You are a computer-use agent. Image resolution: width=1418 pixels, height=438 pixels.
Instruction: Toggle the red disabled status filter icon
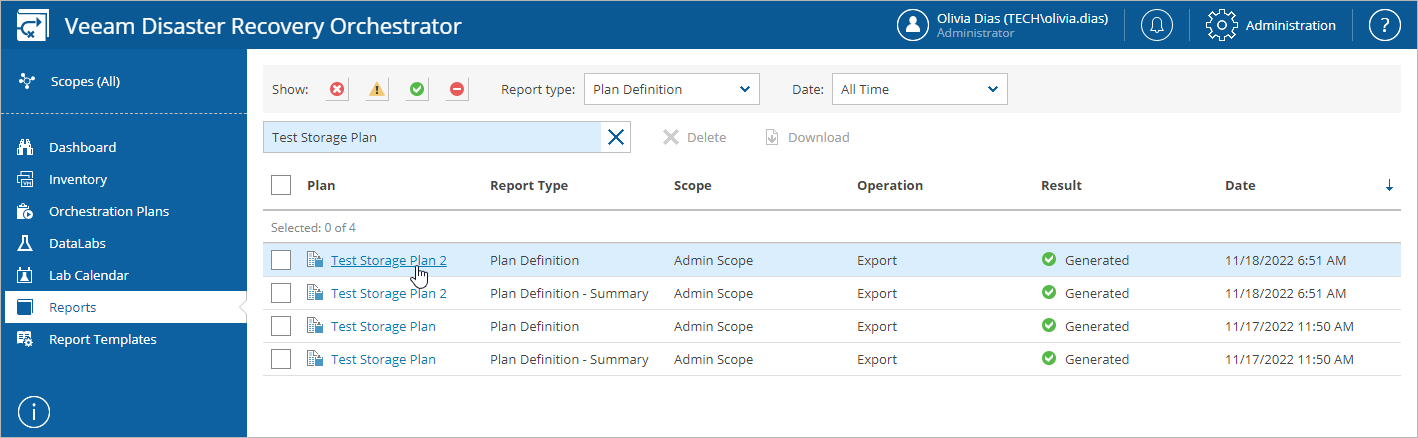(457, 89)
